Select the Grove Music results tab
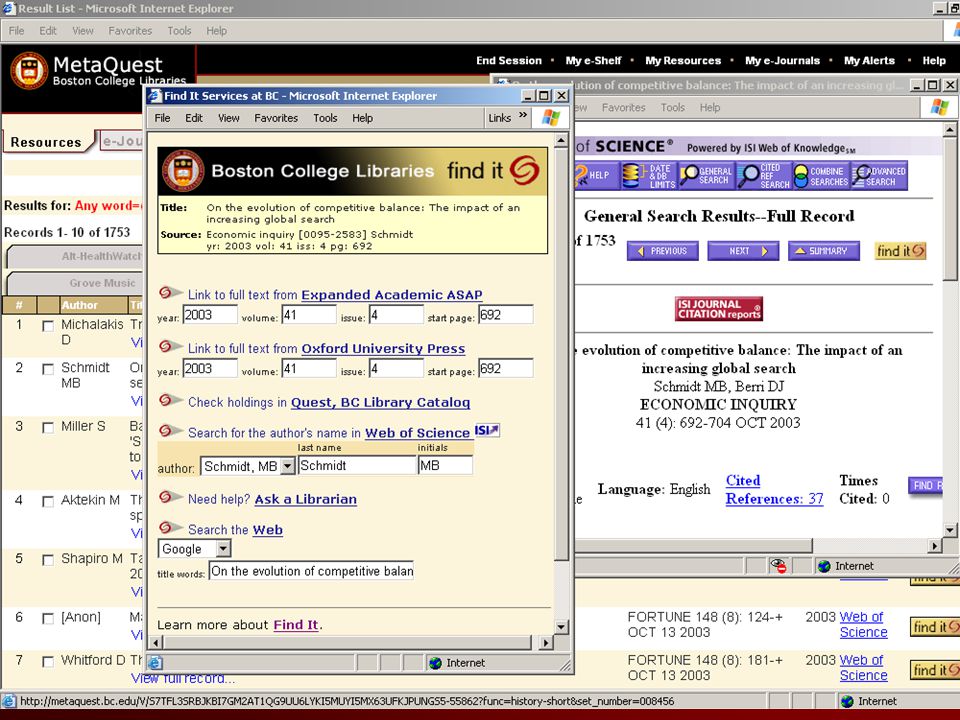The width and height of the screenshot is (960, 720). tap(76, 283)
